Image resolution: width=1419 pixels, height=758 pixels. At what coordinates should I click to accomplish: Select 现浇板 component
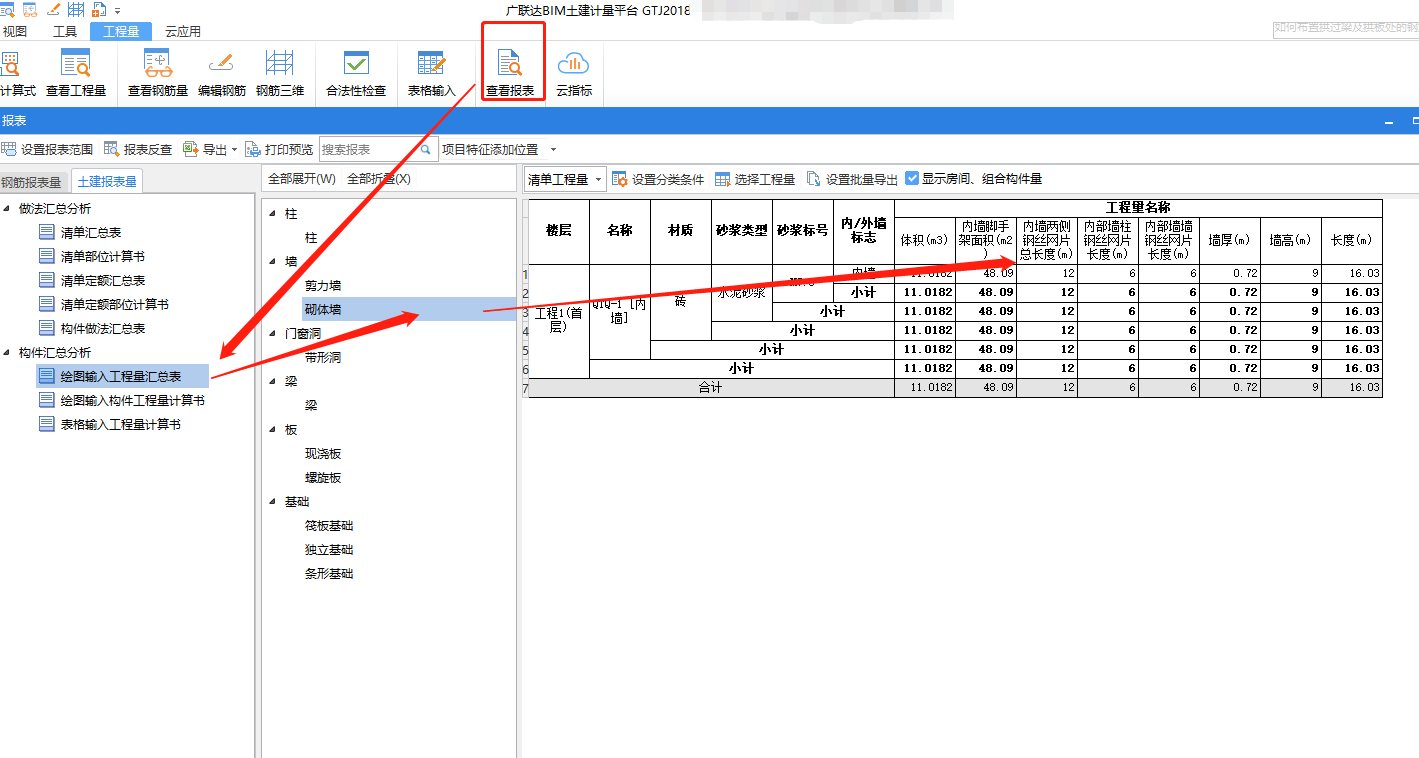pyautogui.click(x=323, y=453)
